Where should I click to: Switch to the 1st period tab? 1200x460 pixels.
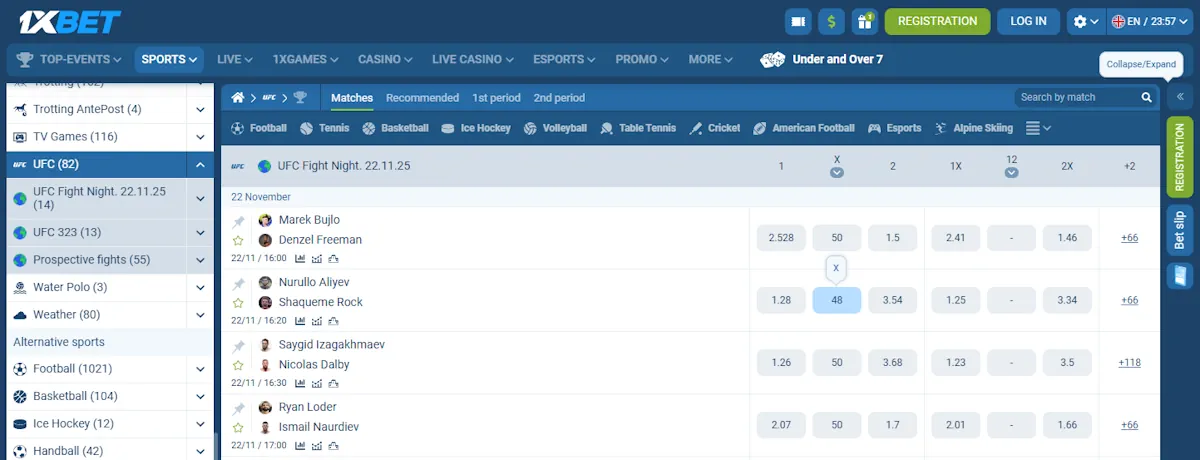pyautogui.click(x=496, y=98)
